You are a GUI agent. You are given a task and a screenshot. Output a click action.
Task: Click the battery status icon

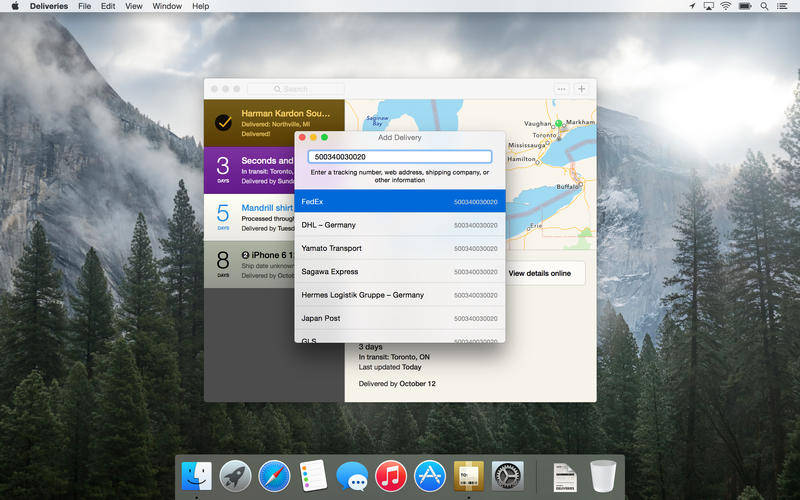point(745,6)
